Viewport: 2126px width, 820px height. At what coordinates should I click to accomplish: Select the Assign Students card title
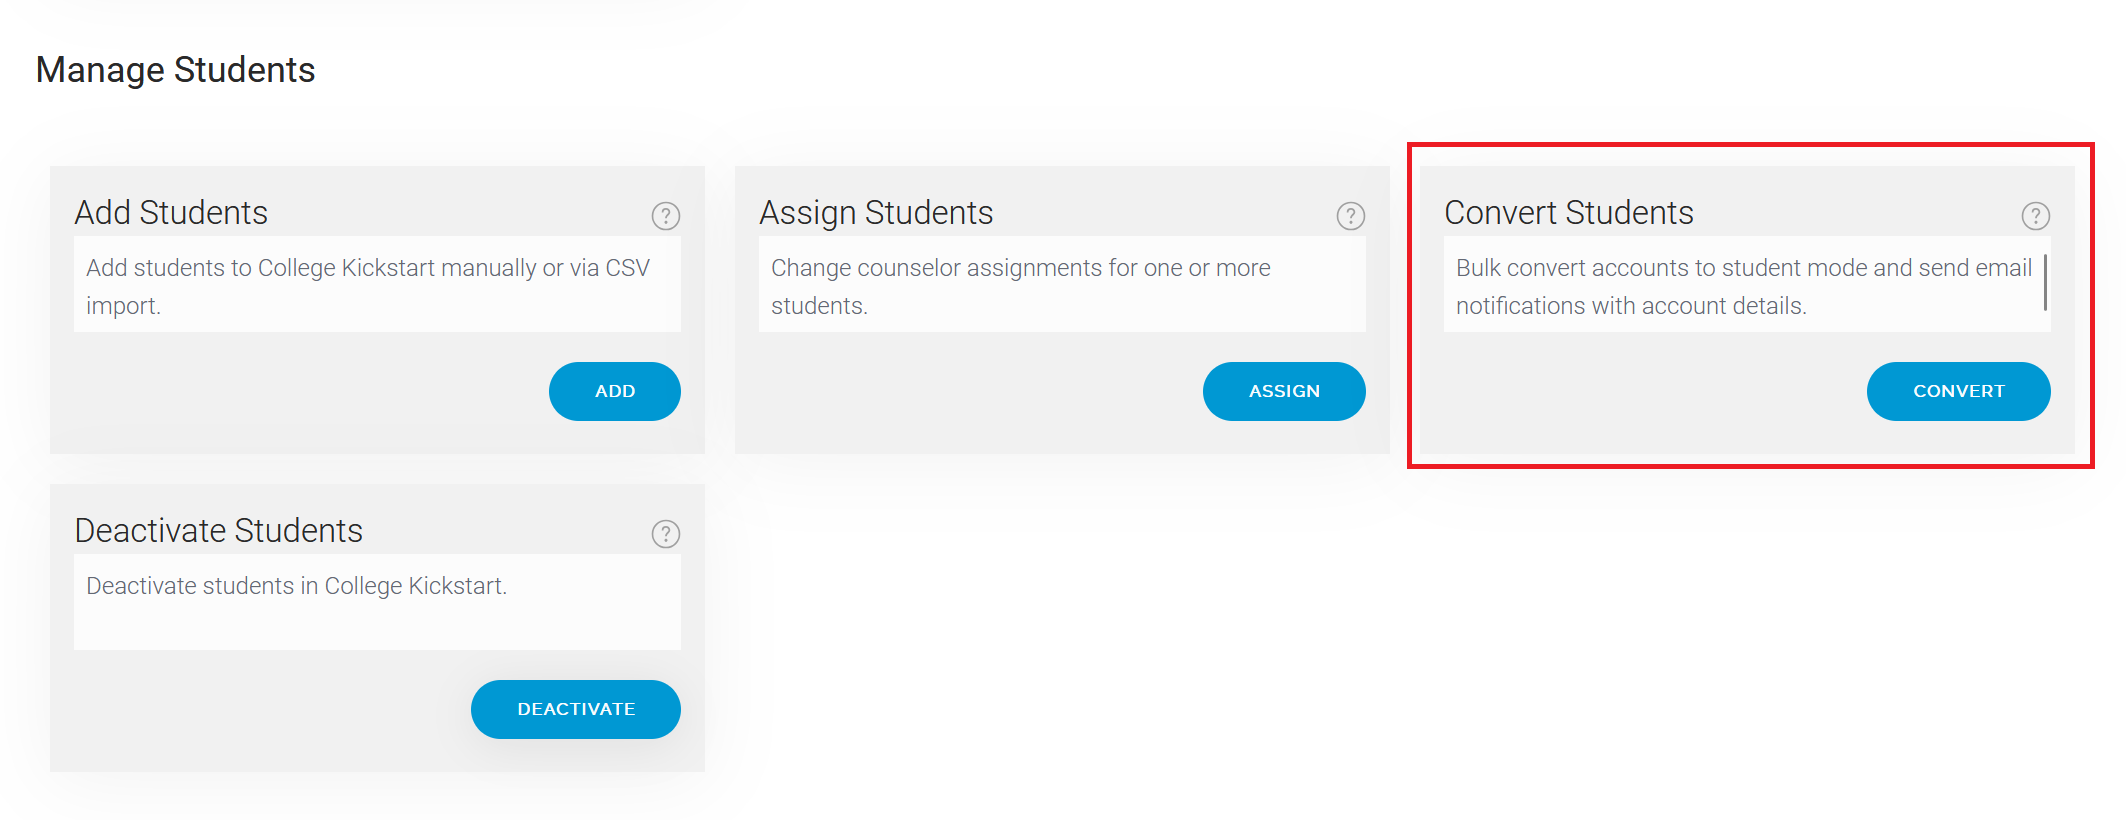[x=876, y=213]
